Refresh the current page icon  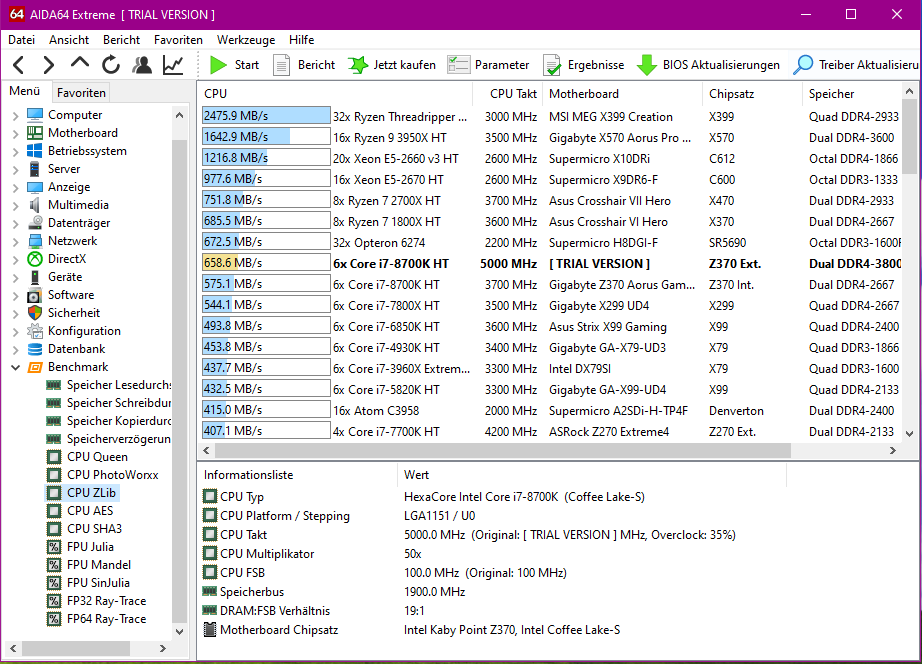[x=111, y=65]
